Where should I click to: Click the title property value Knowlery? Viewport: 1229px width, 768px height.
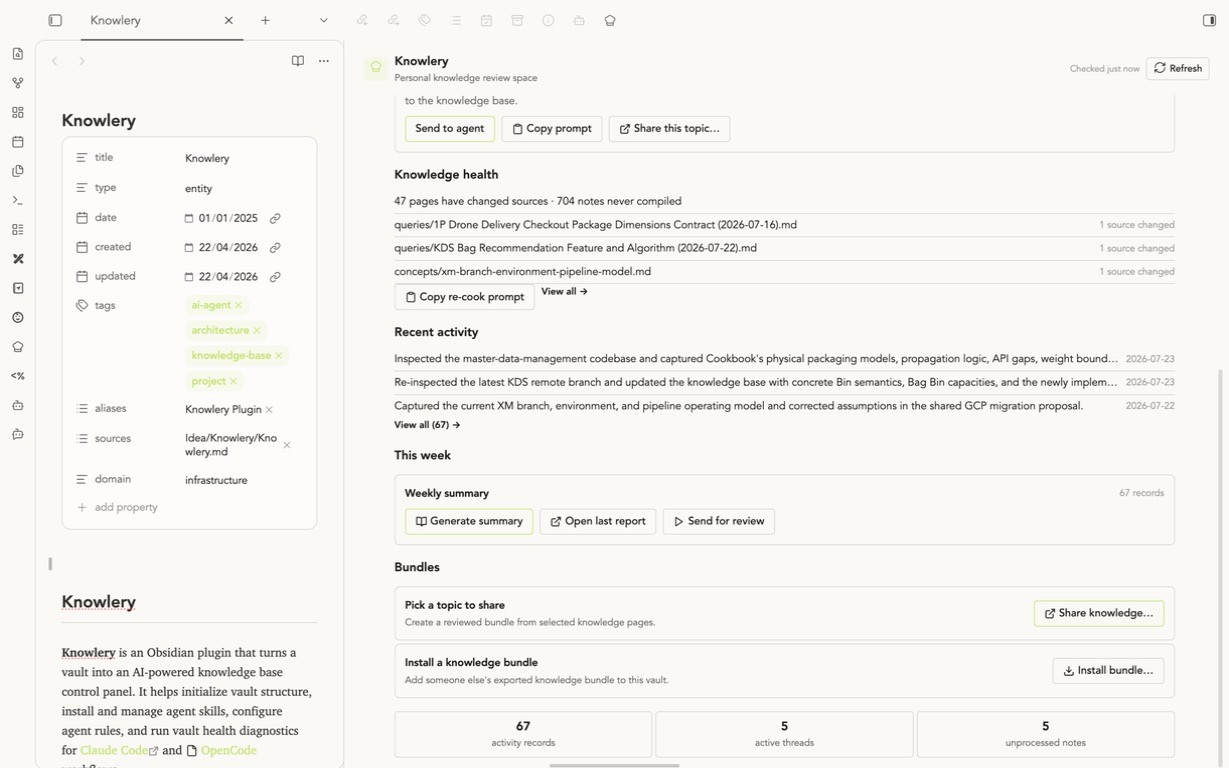[207, 158]
